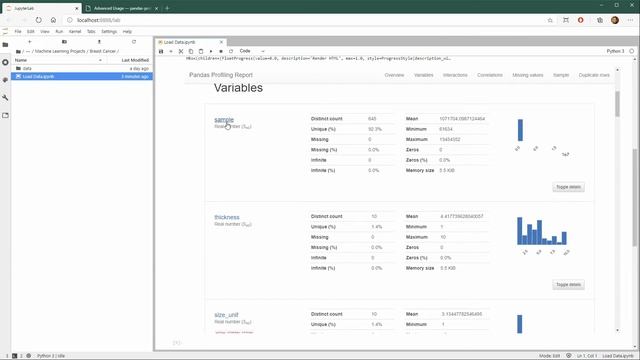
Task: Reload the browser page
Action: click(38, 20)
